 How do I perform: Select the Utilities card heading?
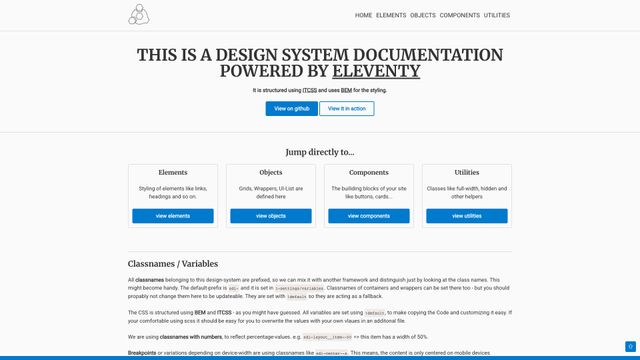[467, 172]
